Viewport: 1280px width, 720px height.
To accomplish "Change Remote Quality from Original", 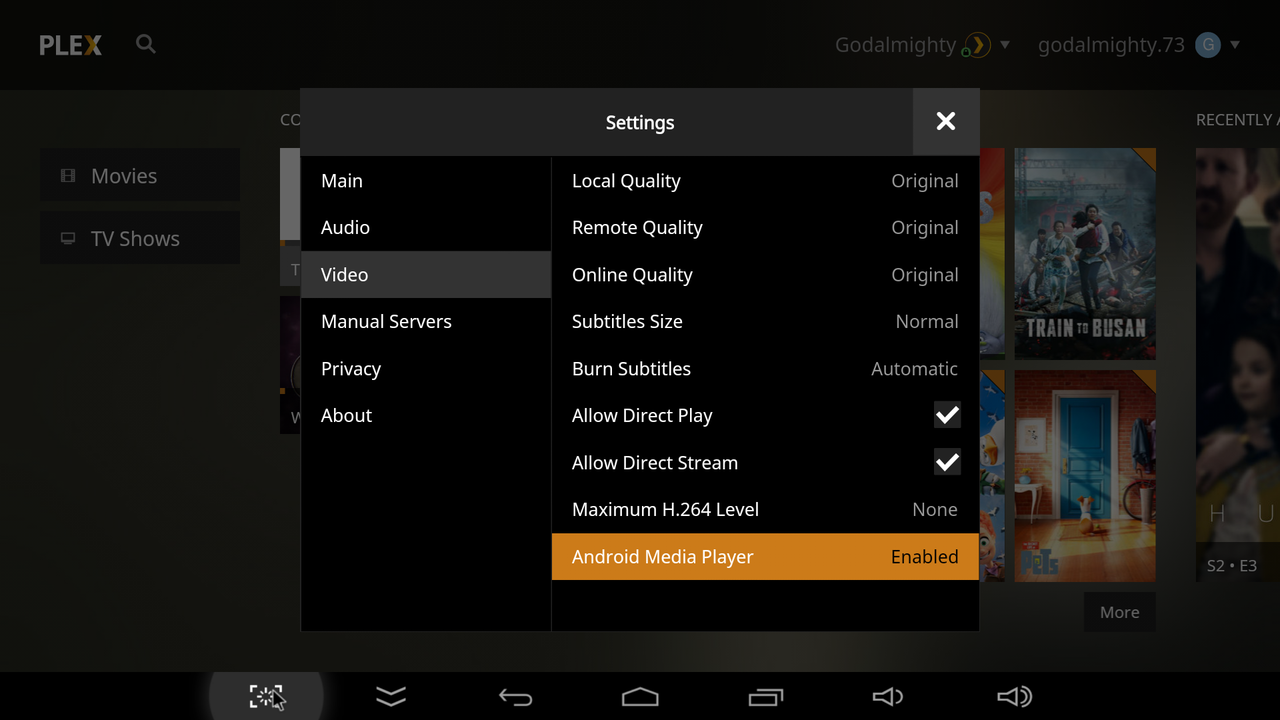I will click(x=765, y=228).
